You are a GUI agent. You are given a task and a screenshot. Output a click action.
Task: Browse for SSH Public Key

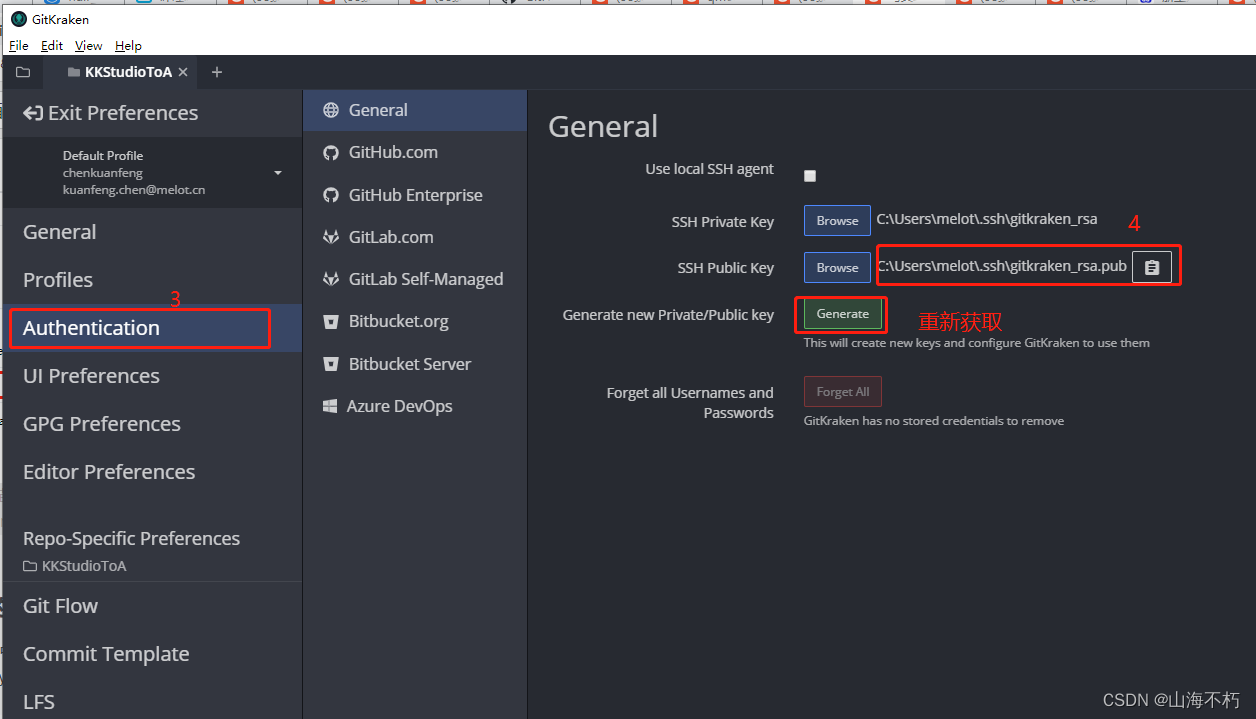tap(837, 268)
